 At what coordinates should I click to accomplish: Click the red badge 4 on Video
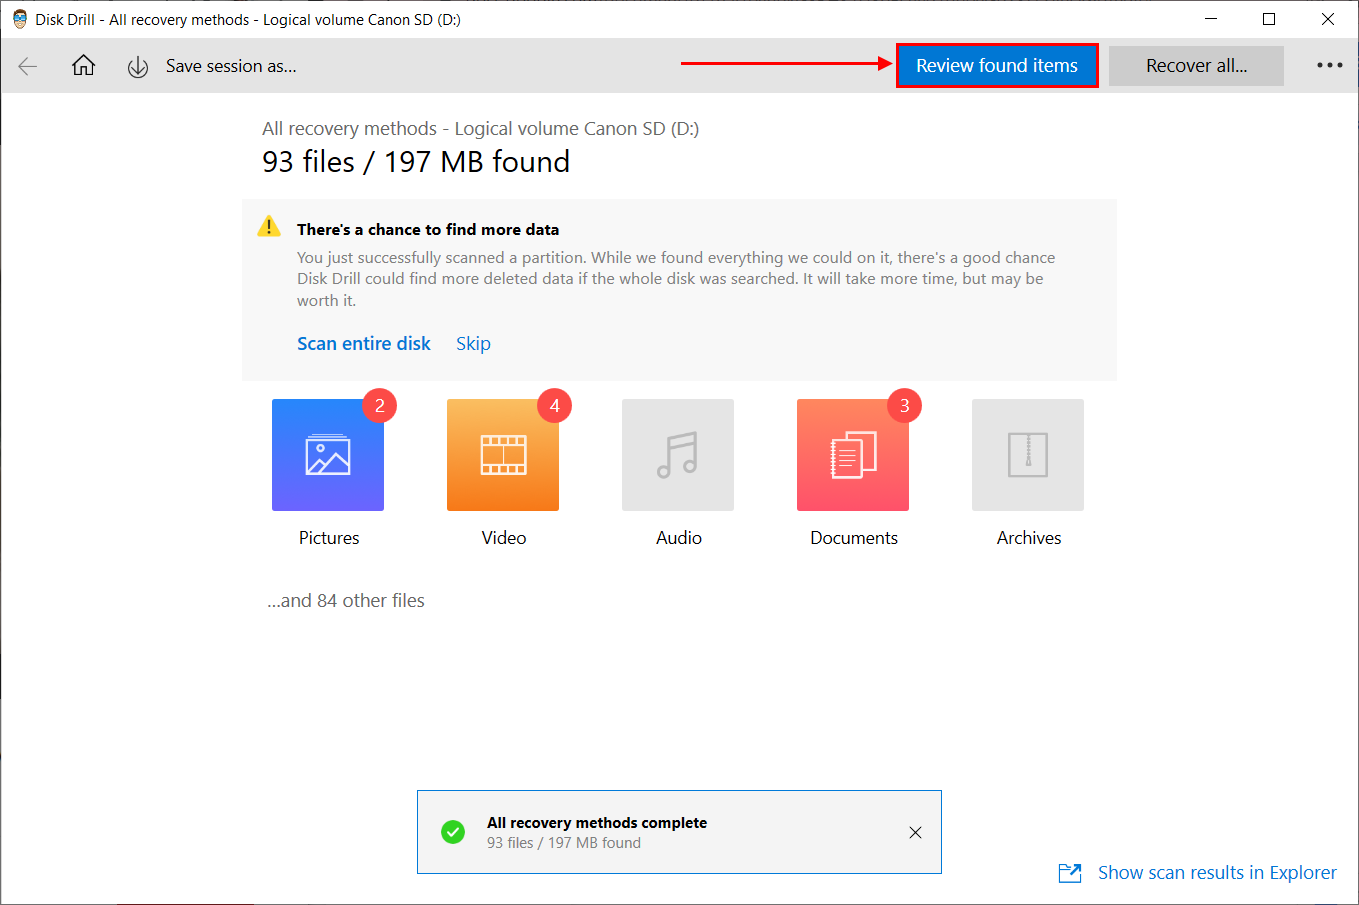point(555,406)
